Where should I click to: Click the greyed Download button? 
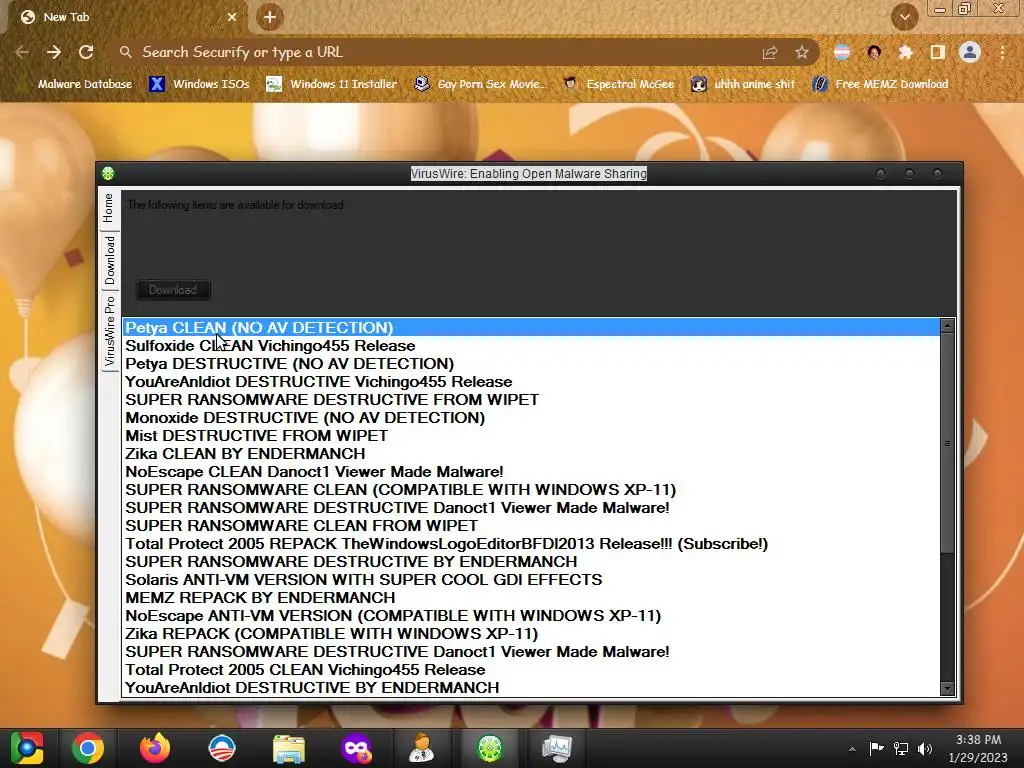(x=173, y=290)
